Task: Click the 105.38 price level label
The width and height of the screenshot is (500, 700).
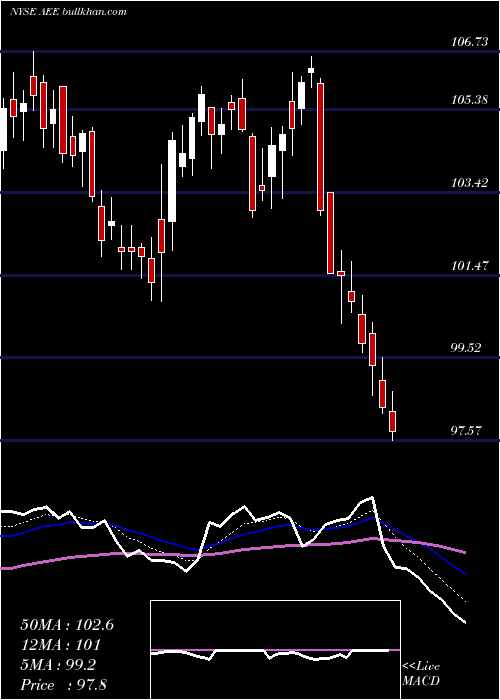Action: [x=470, y=100]
